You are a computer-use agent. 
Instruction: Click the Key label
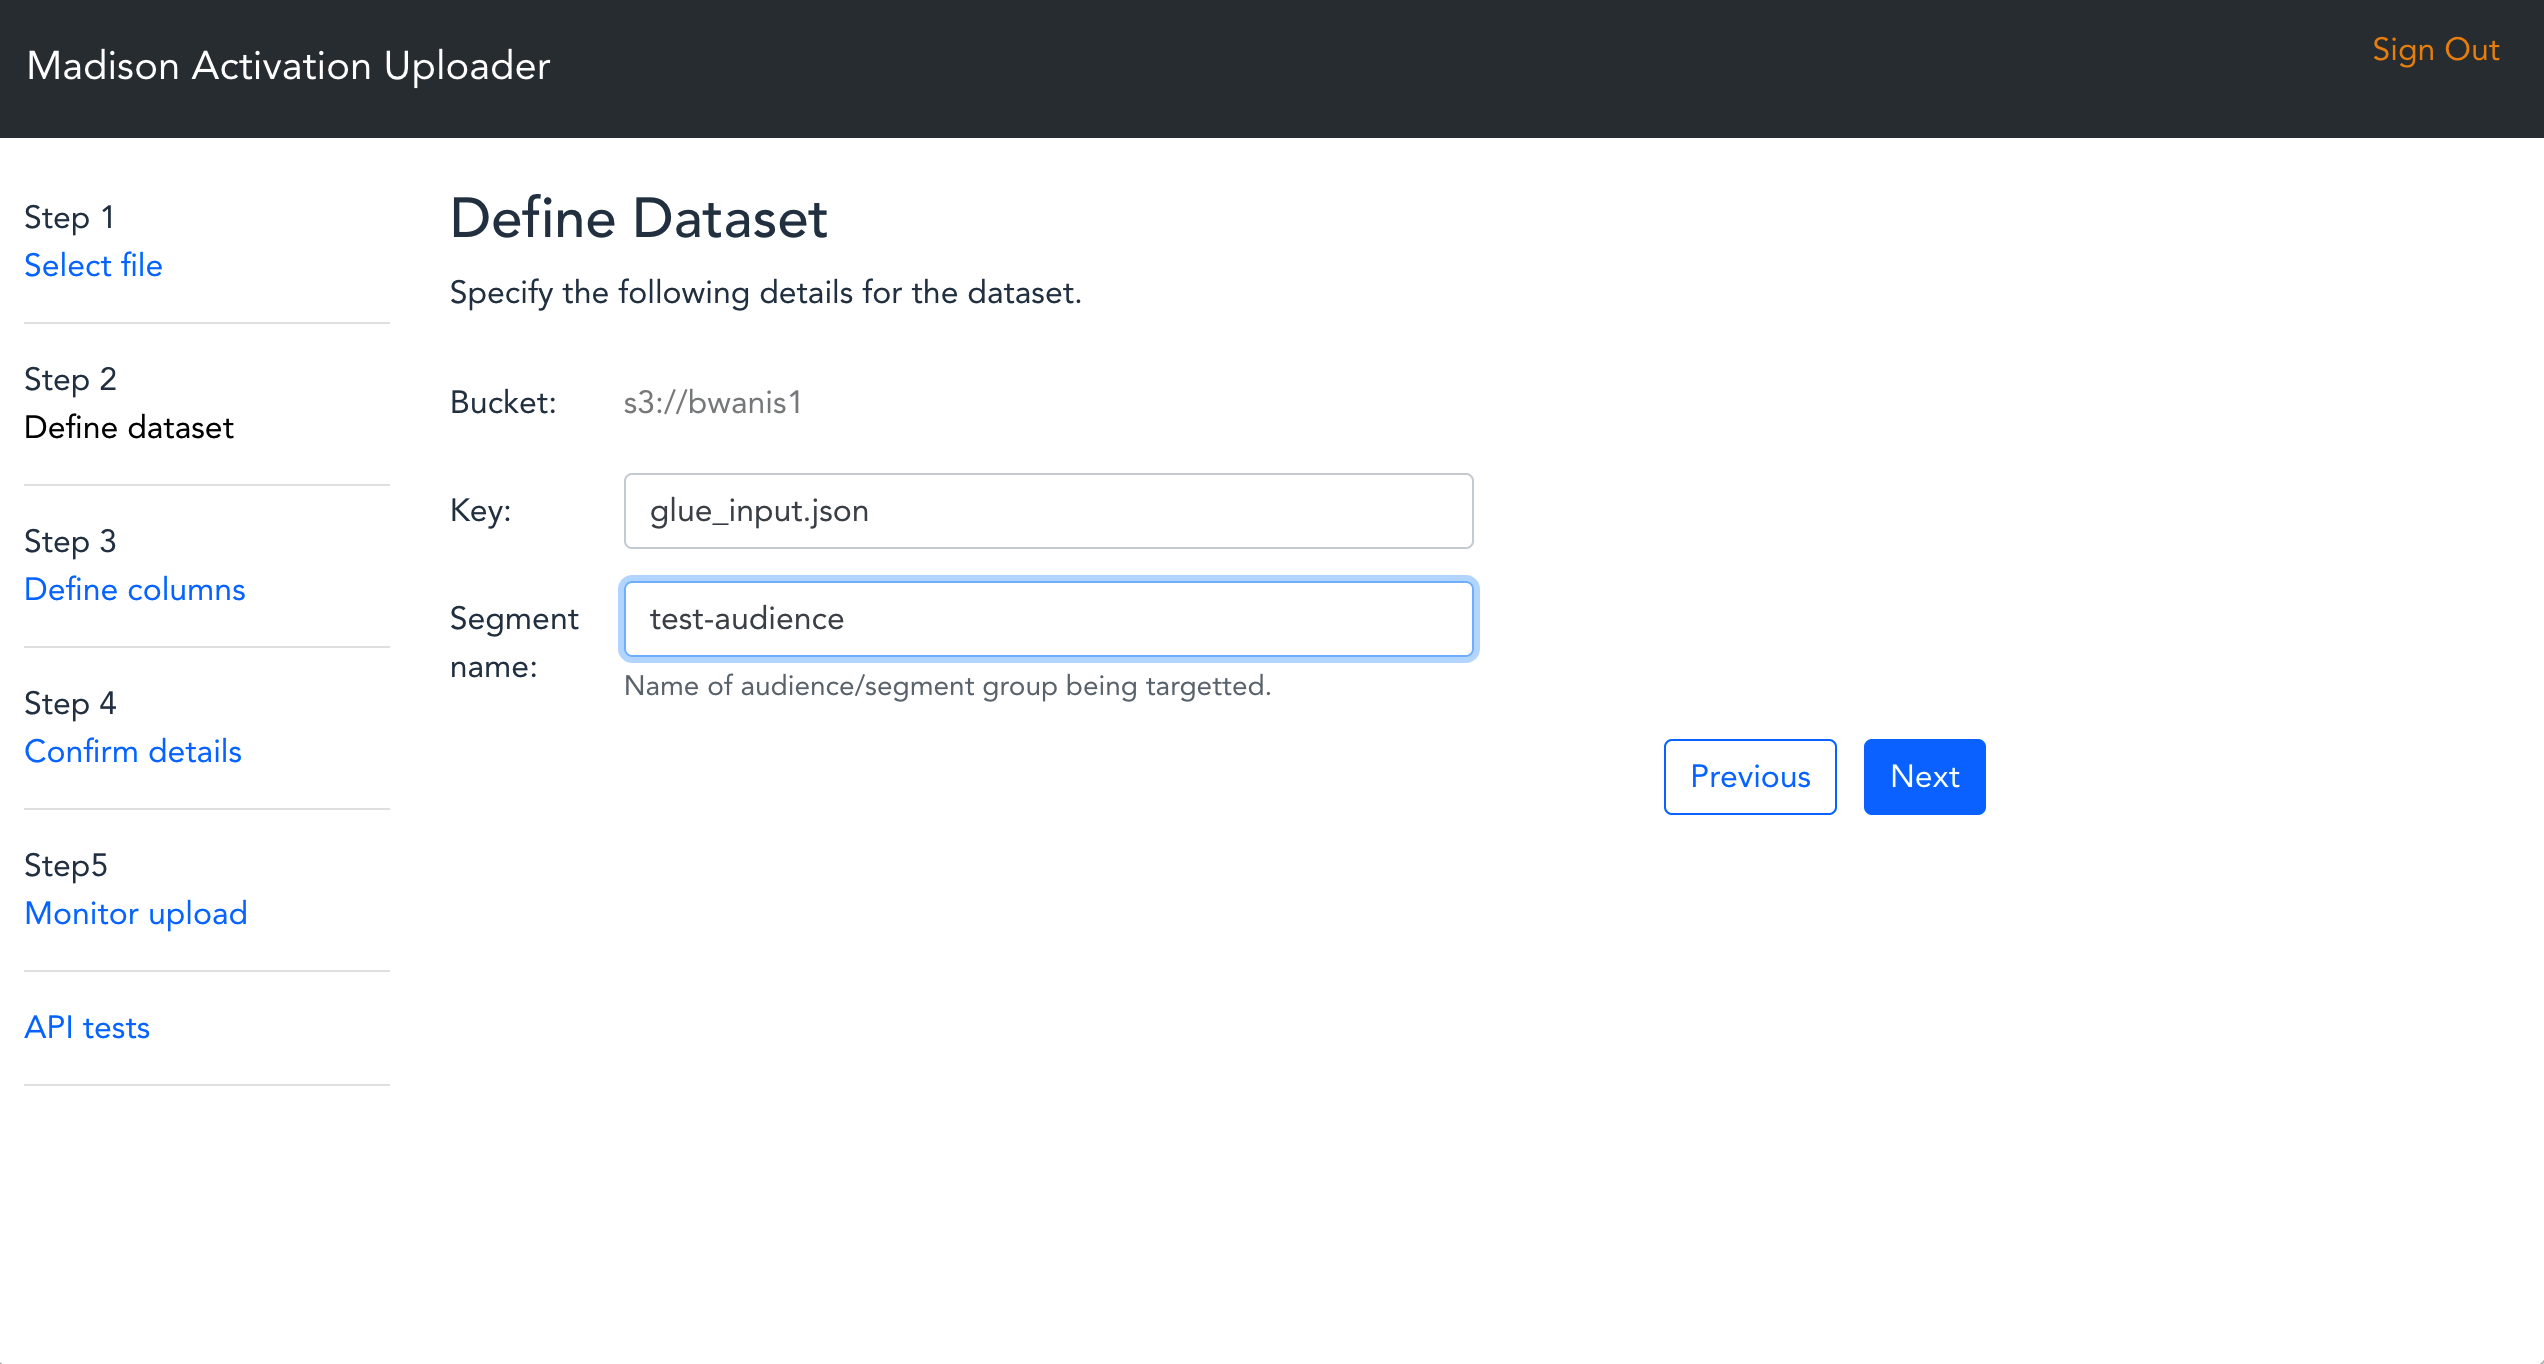click(x=480, y=511)
